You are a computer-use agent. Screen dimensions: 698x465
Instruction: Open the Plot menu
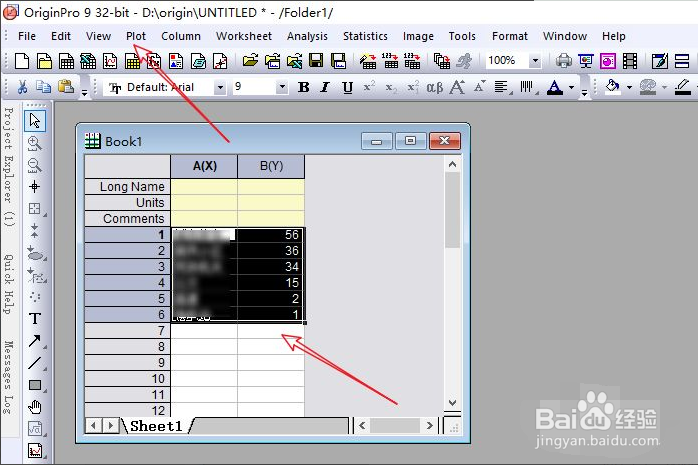136,36
